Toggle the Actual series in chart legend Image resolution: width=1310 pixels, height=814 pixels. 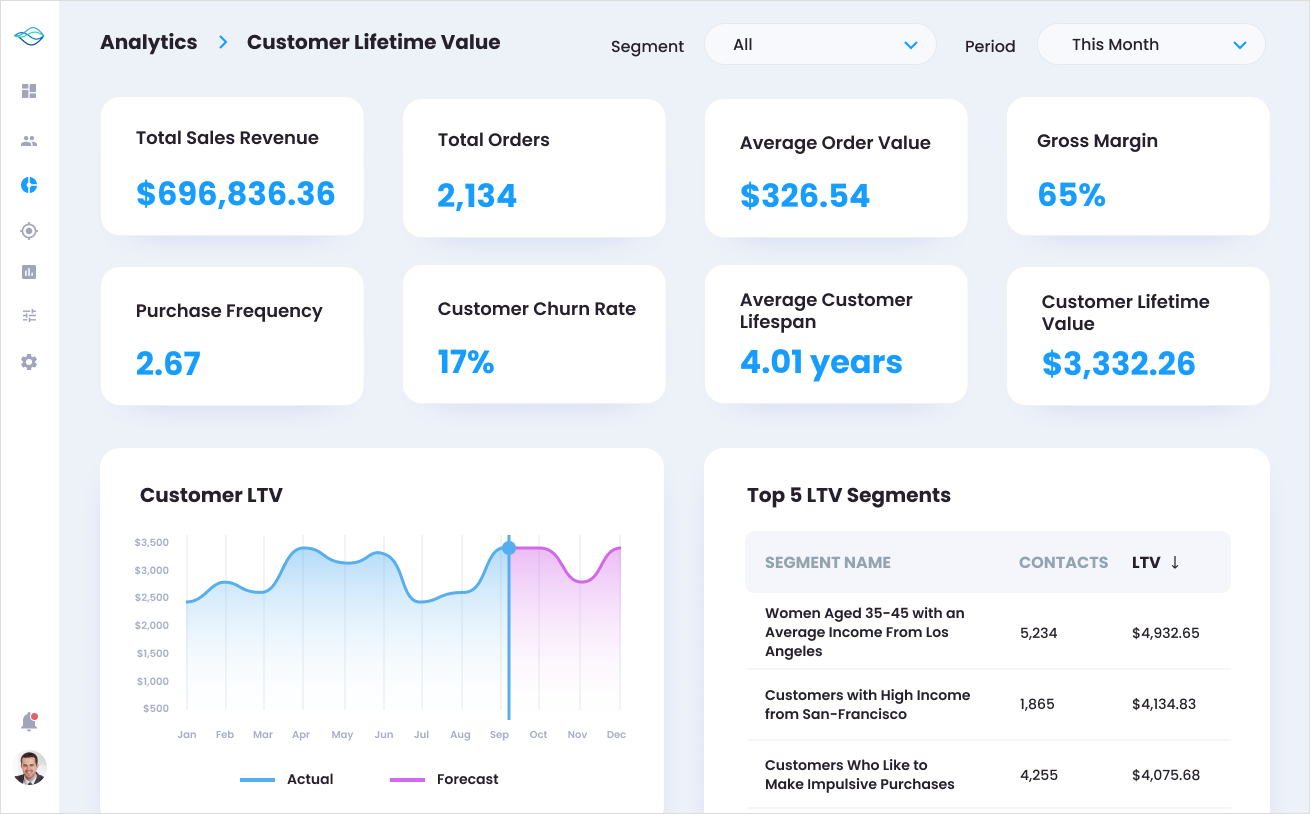point(288,779)
